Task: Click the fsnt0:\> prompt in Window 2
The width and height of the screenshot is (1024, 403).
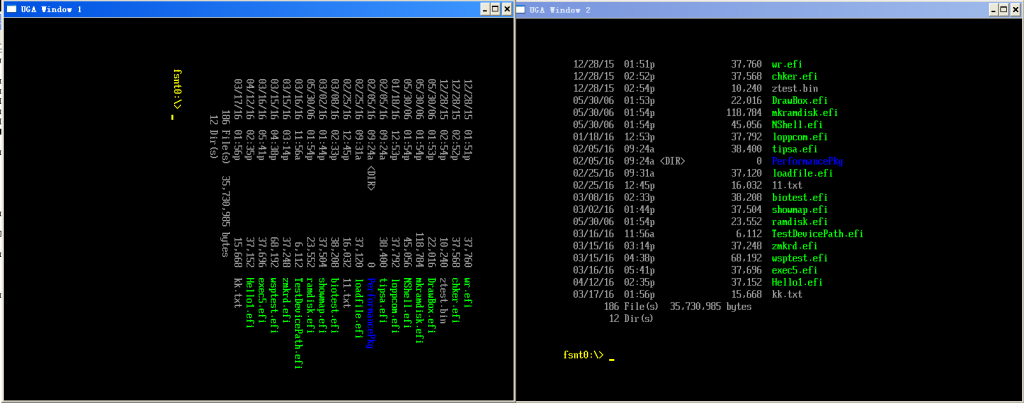Action: (584, 355)
